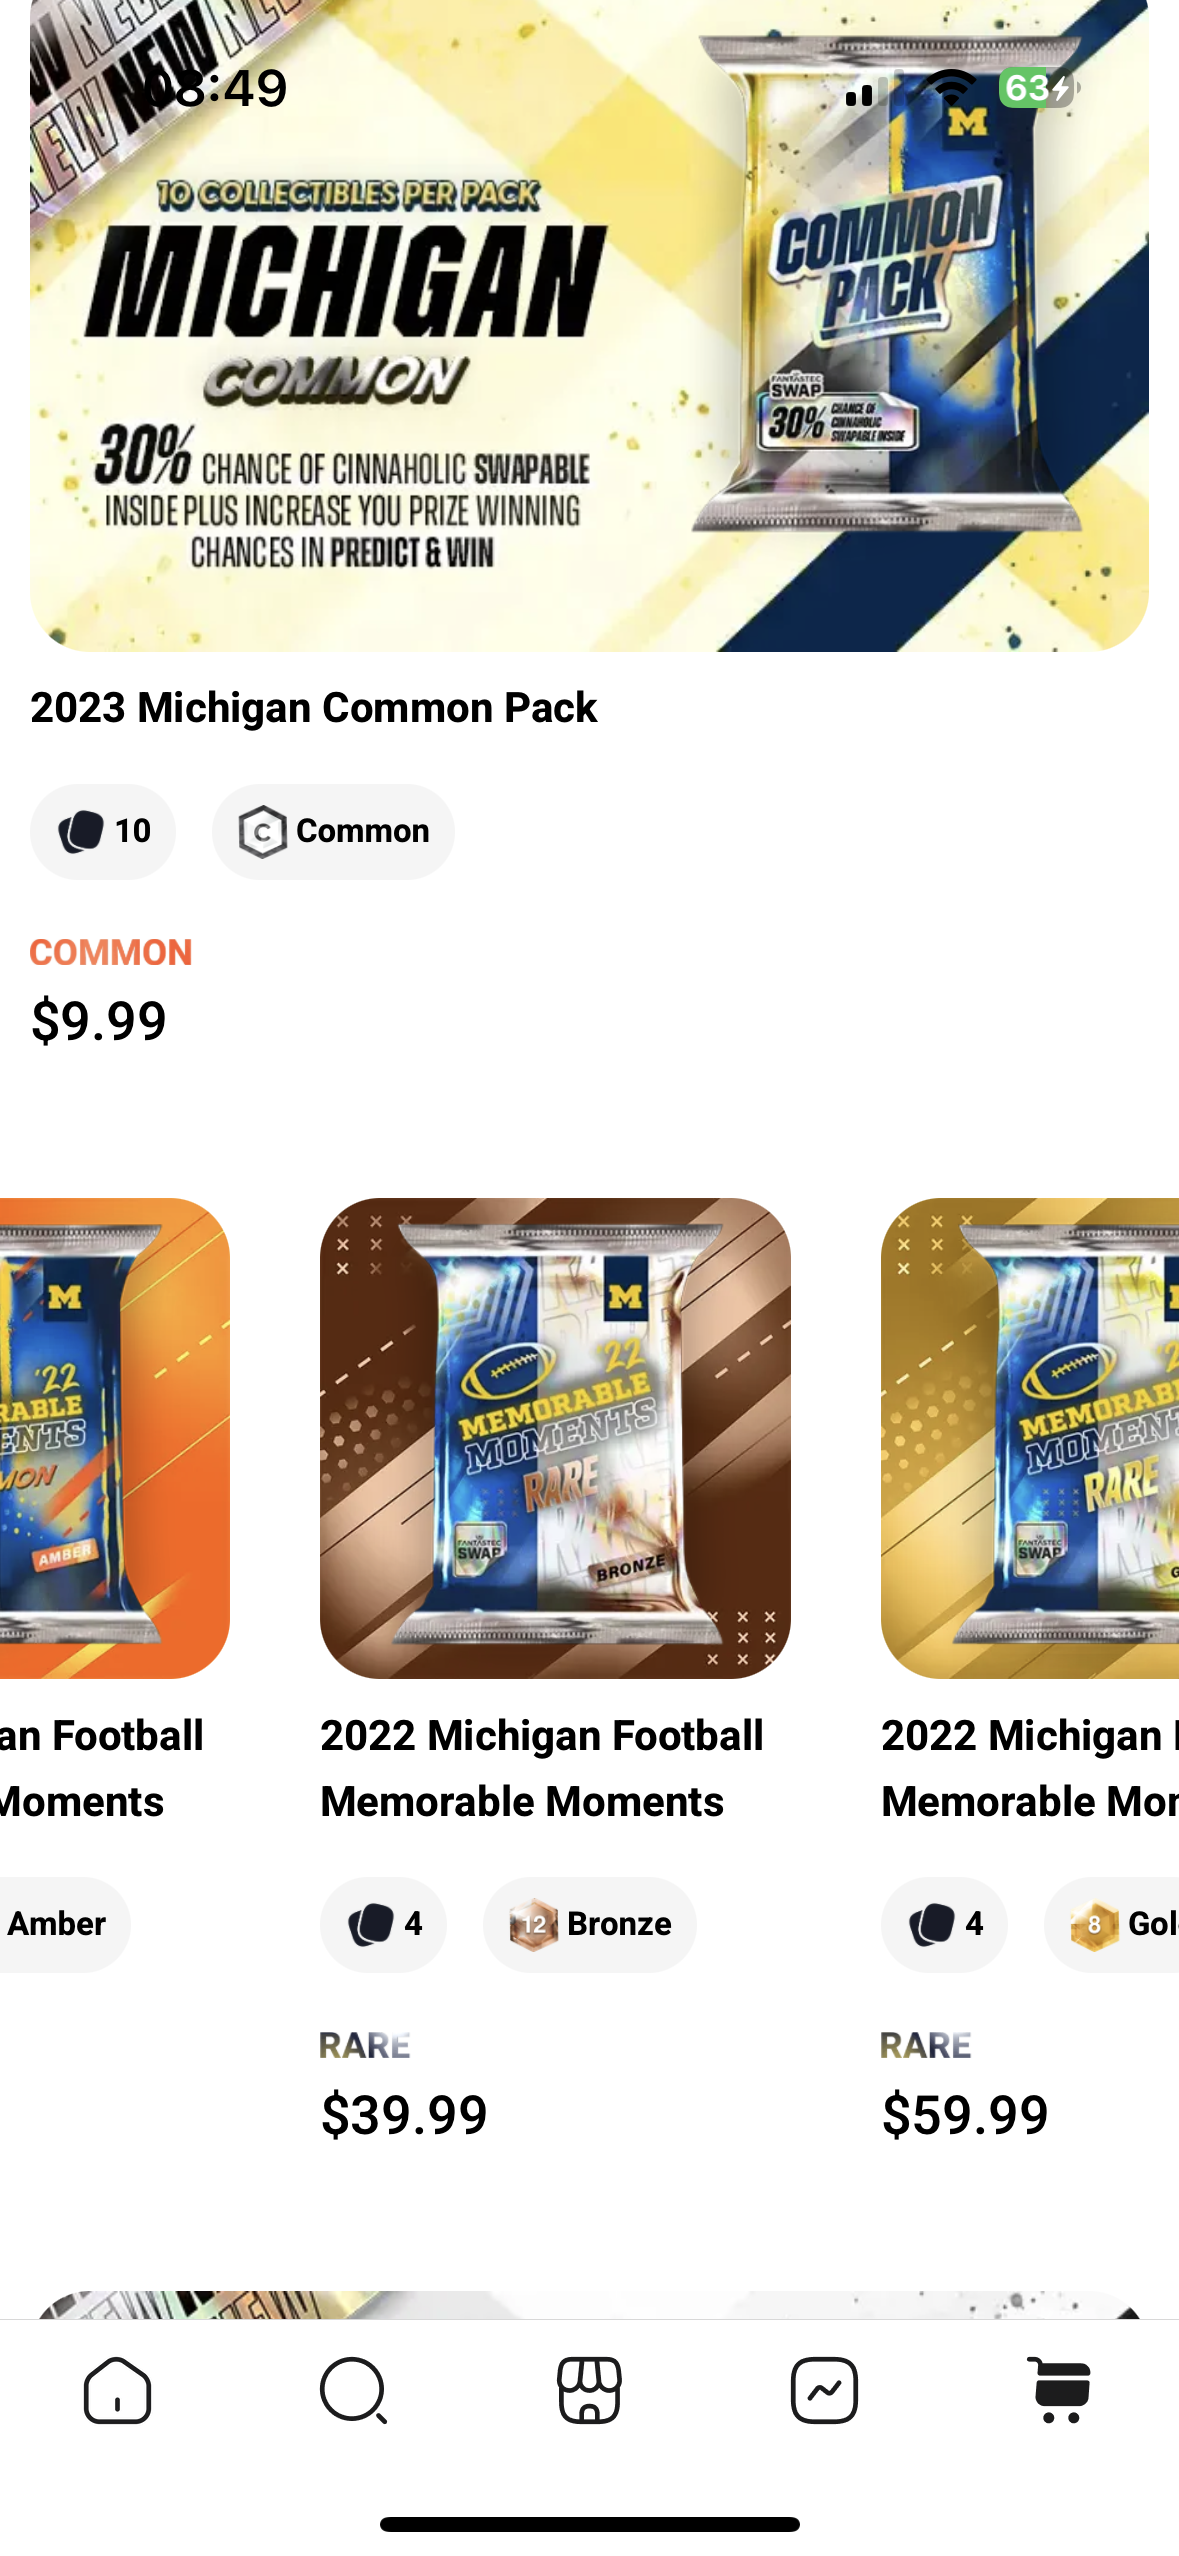The image size is (1179, 2556).
Task: Tap Bronze pack's 4 collectibles badge
Action: (383, 1924)
